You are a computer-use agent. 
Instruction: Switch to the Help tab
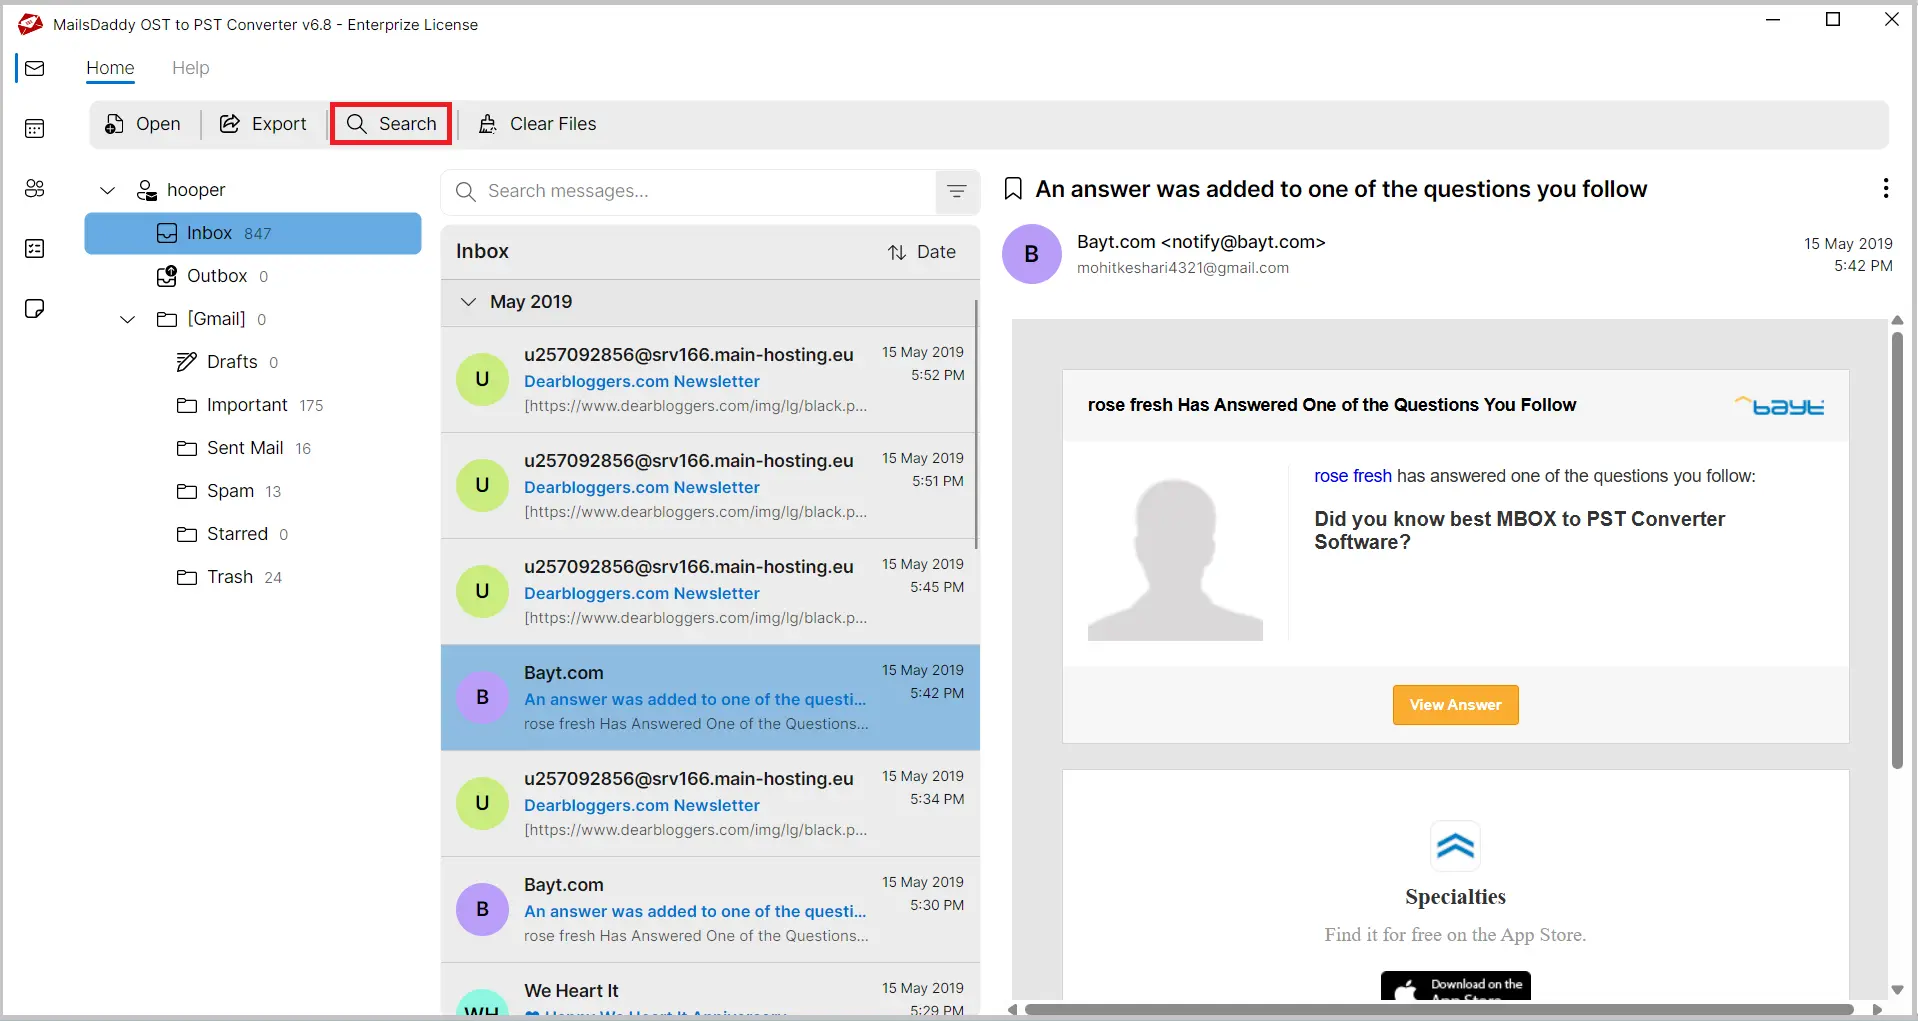pyautogui.click(x=190, y=68)
